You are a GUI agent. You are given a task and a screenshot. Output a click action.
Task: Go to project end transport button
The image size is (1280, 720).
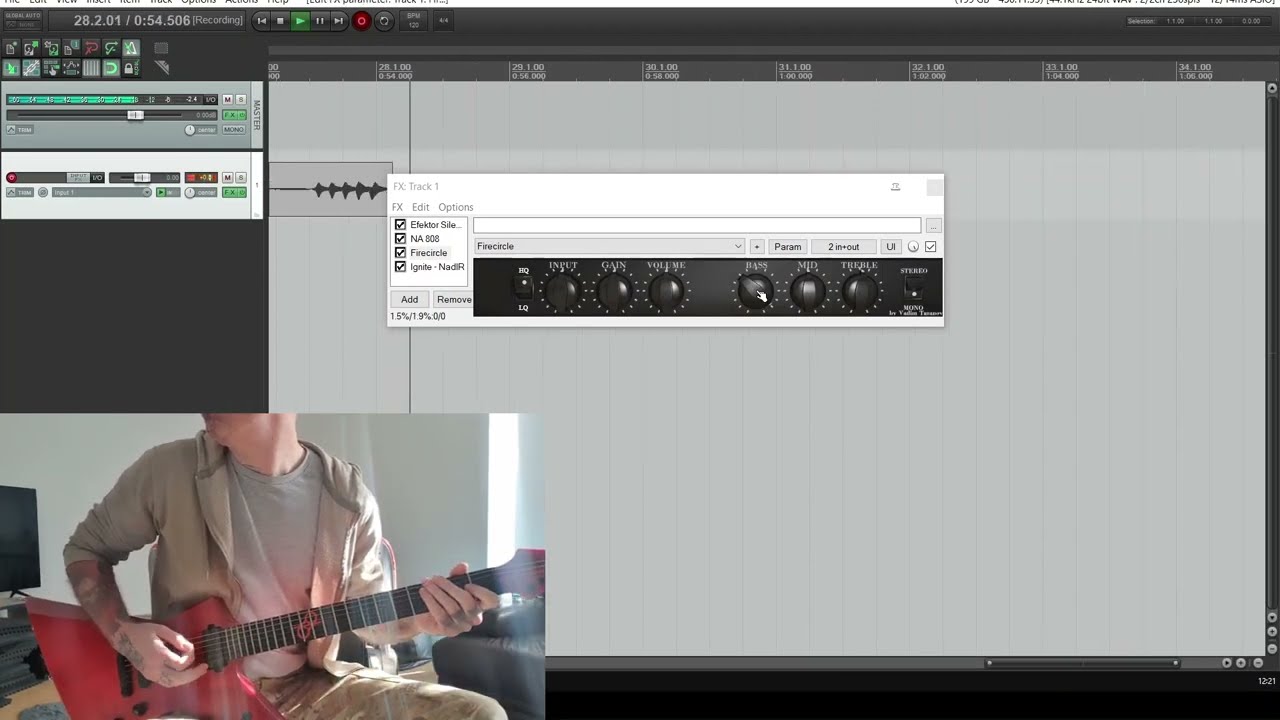(338, 20)
